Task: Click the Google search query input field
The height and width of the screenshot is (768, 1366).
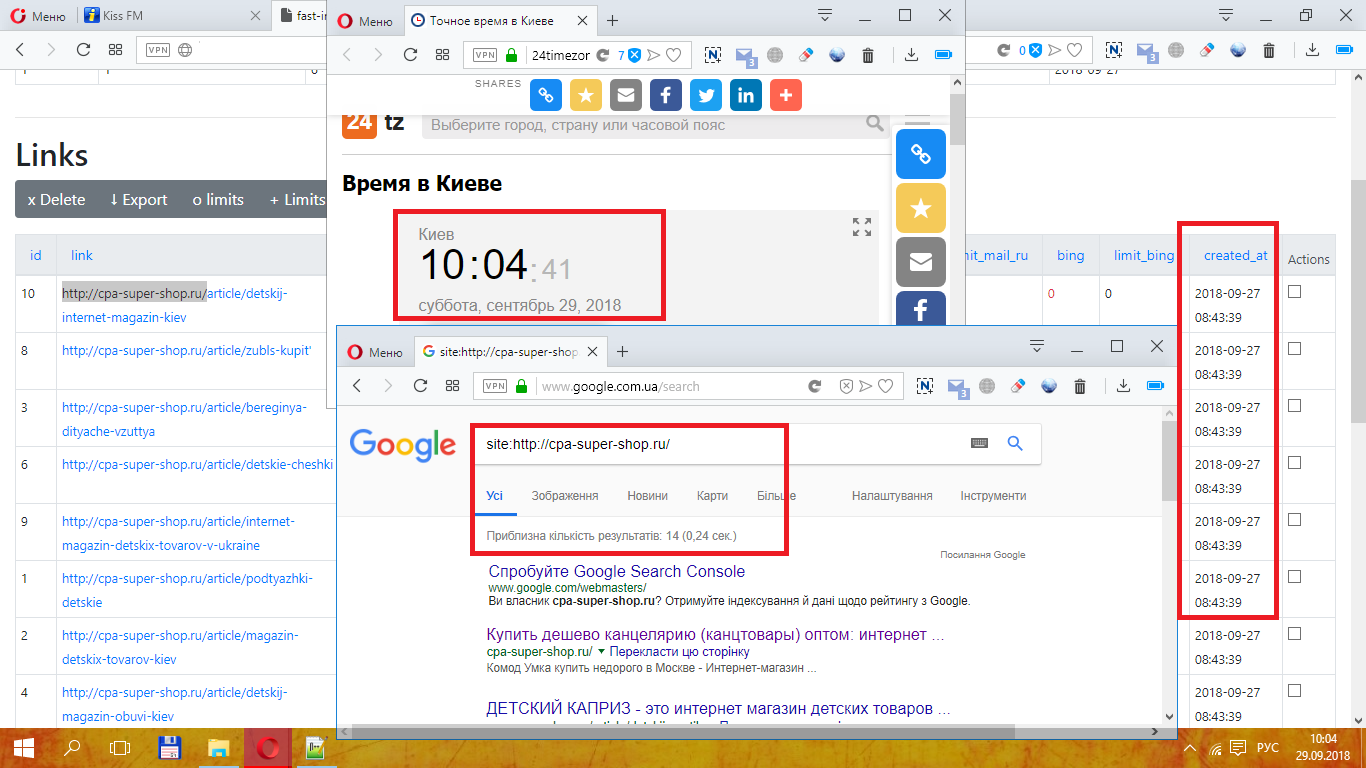Action: 720,444
